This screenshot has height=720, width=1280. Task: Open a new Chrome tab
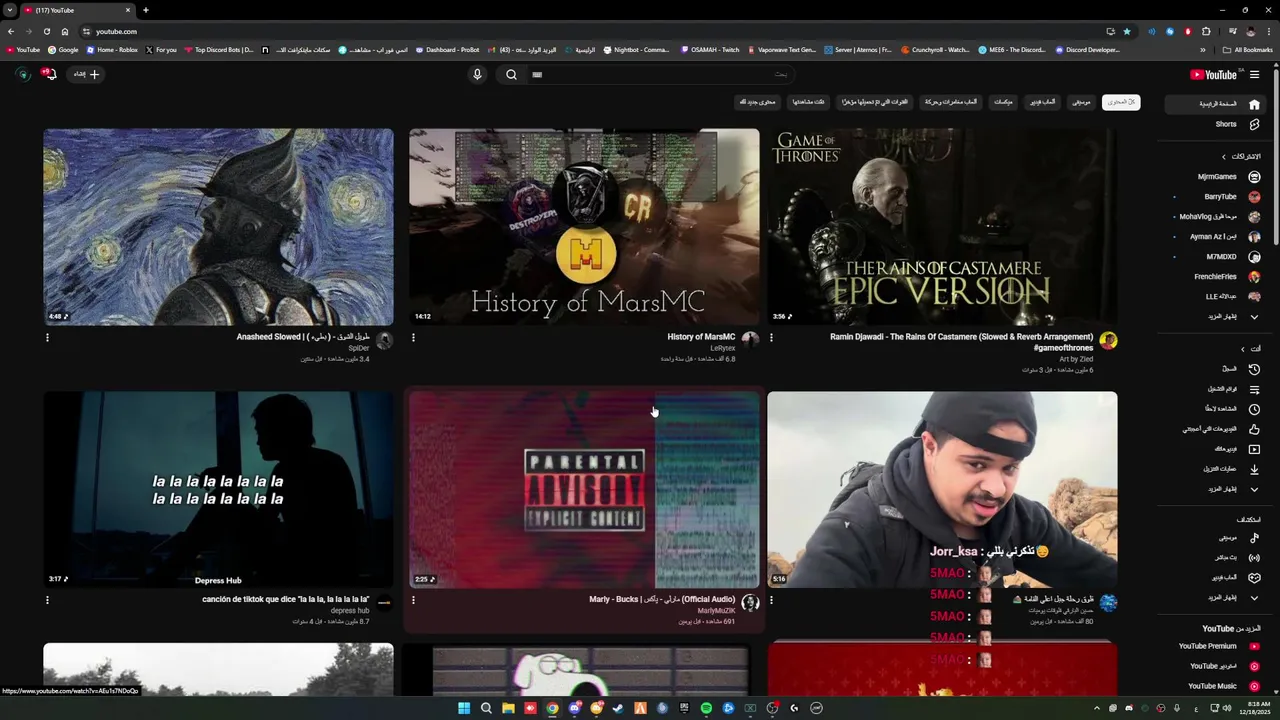coord(145,10)
